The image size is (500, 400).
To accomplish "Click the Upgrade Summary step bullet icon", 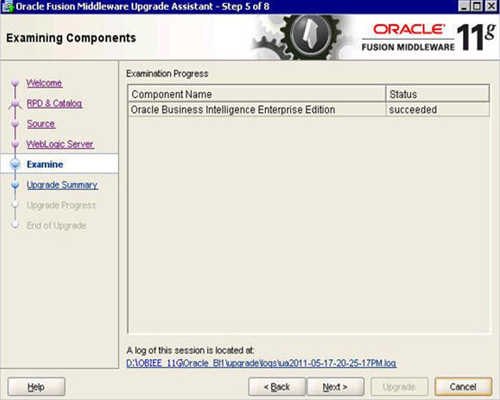I will 15,185.
